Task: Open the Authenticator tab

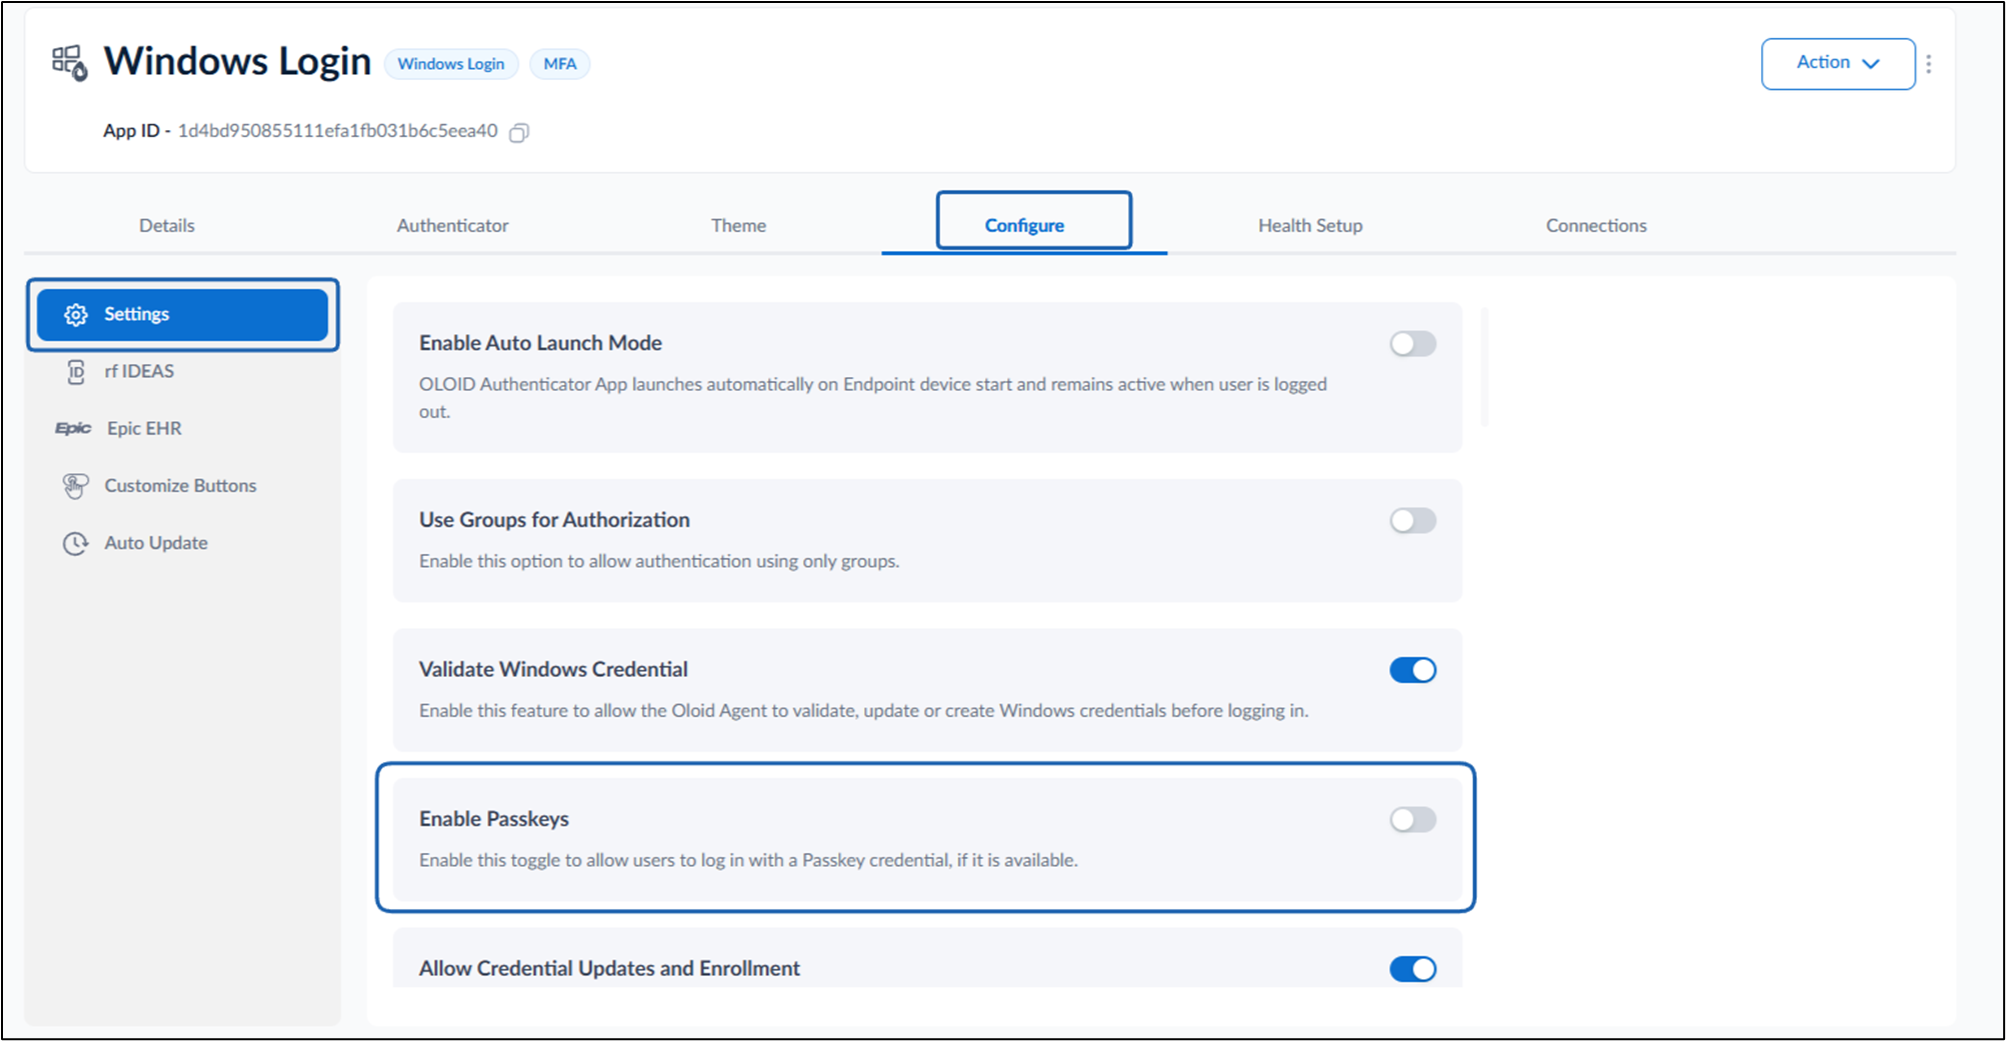Action: [x=453, y=226]
